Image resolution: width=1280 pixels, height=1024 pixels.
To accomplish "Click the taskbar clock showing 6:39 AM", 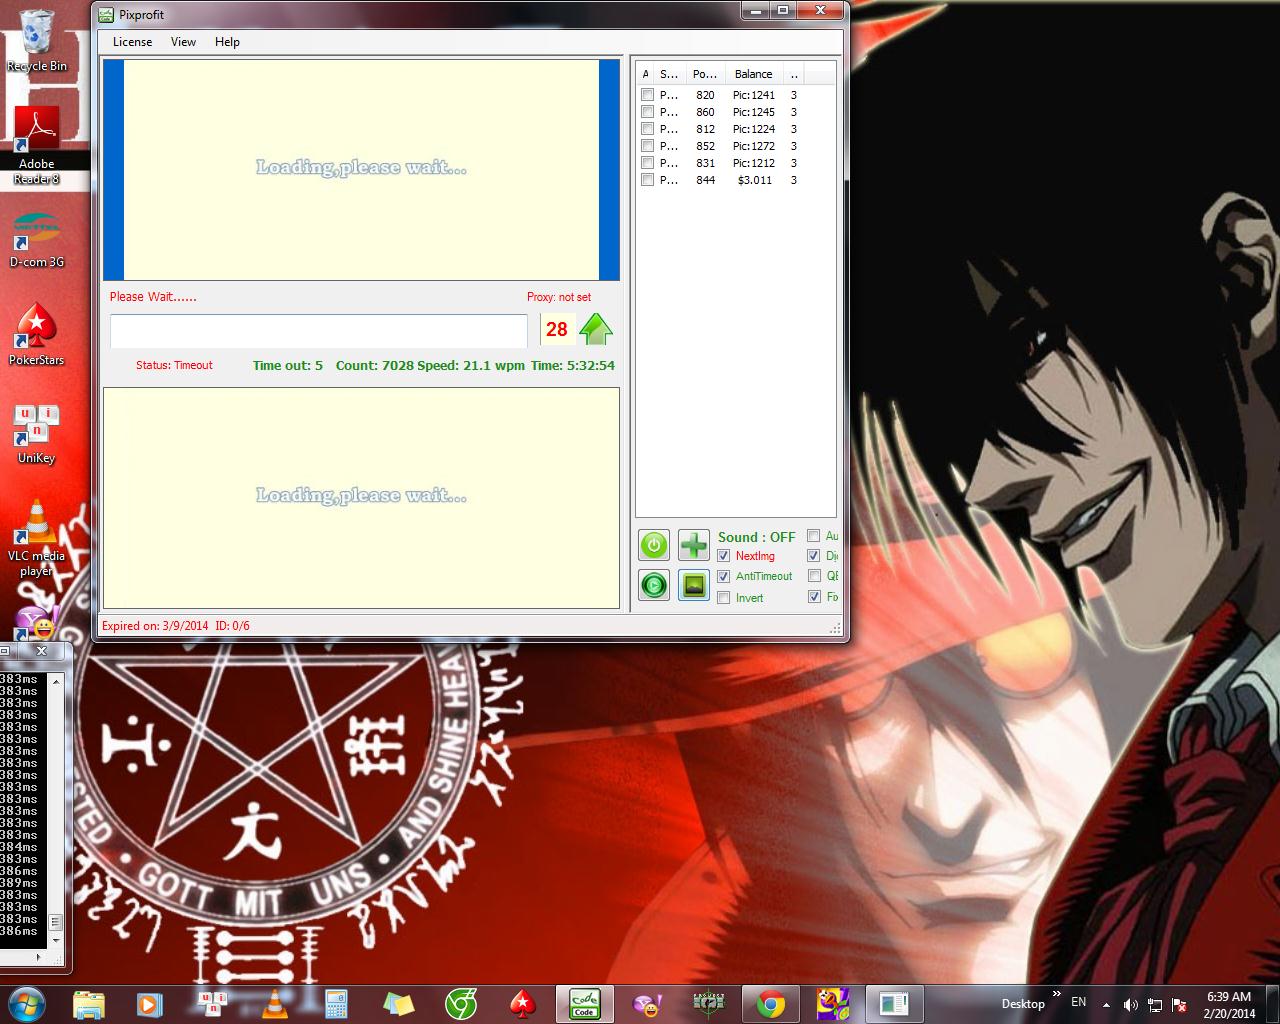I will (1229, 1005).
